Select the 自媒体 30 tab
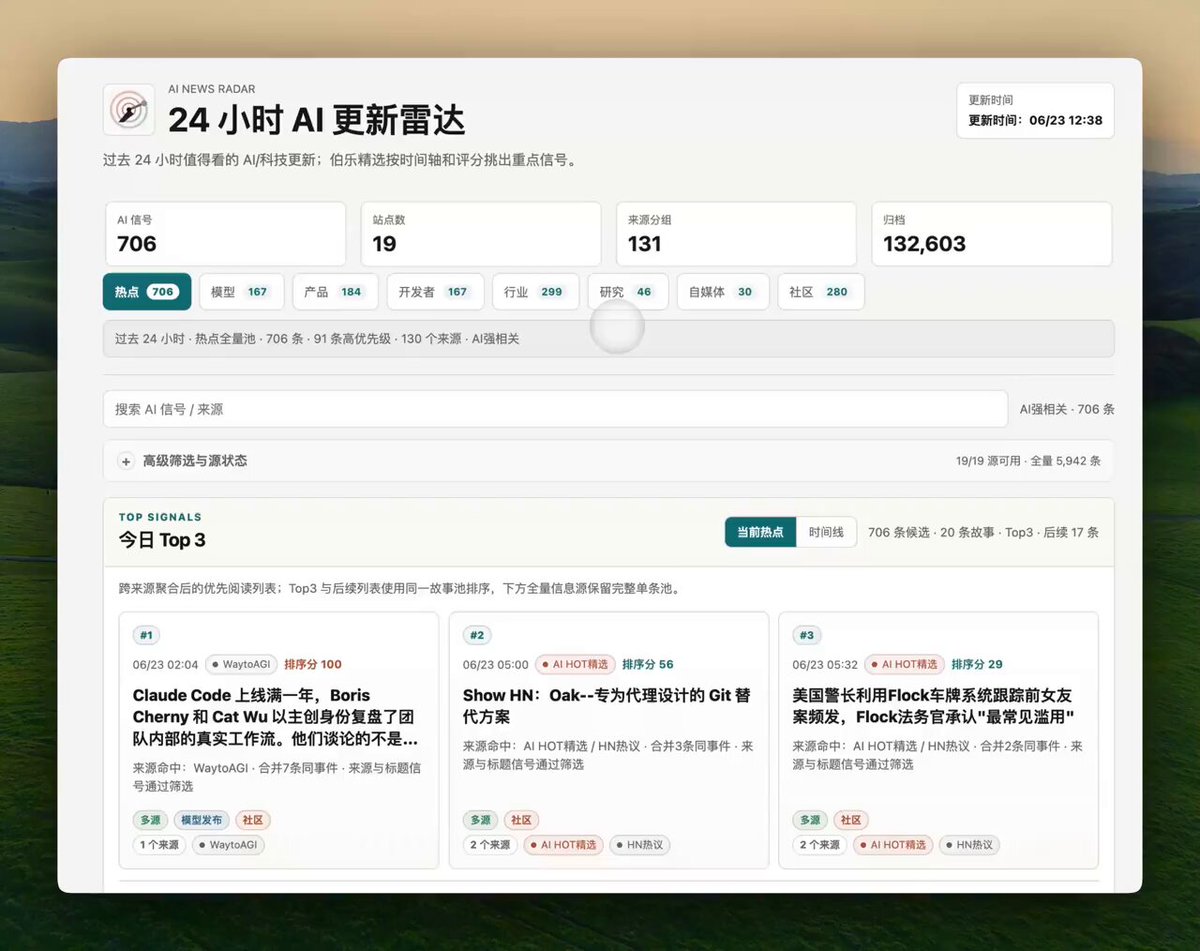This screenshot has height=951, width=1200. tap(723, 292)
